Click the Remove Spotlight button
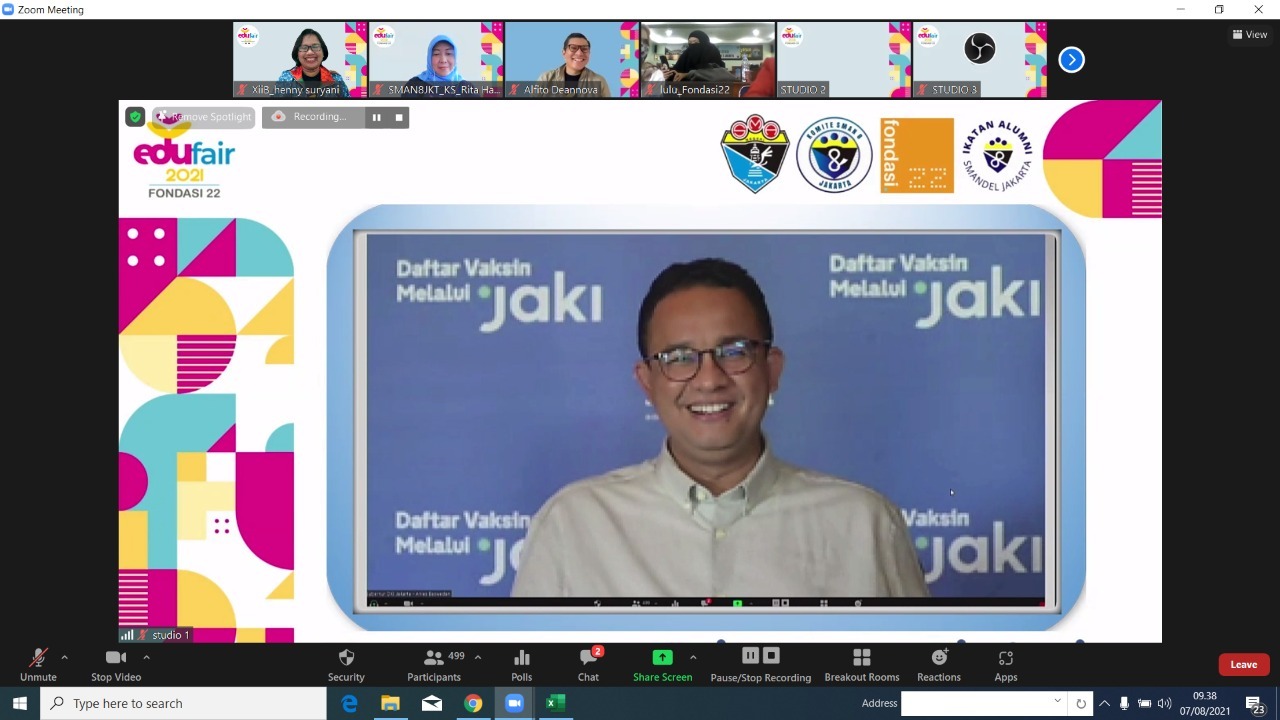 tap(203, 117)
